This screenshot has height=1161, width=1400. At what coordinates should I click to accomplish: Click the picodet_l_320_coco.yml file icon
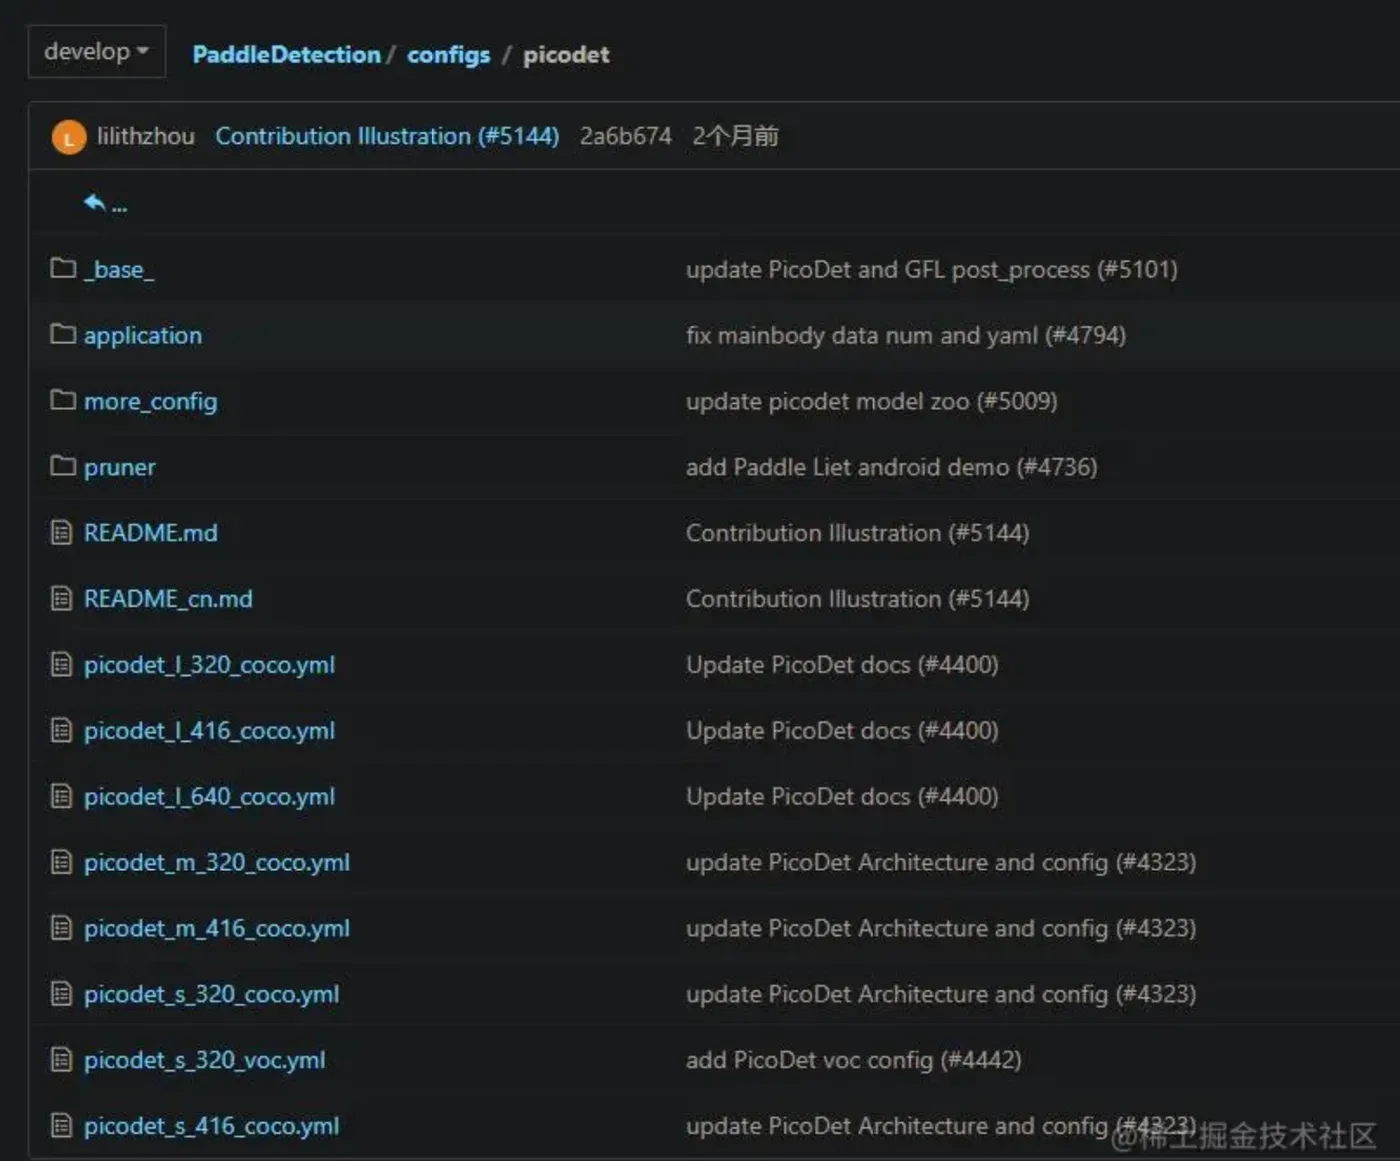pos(62,664)
